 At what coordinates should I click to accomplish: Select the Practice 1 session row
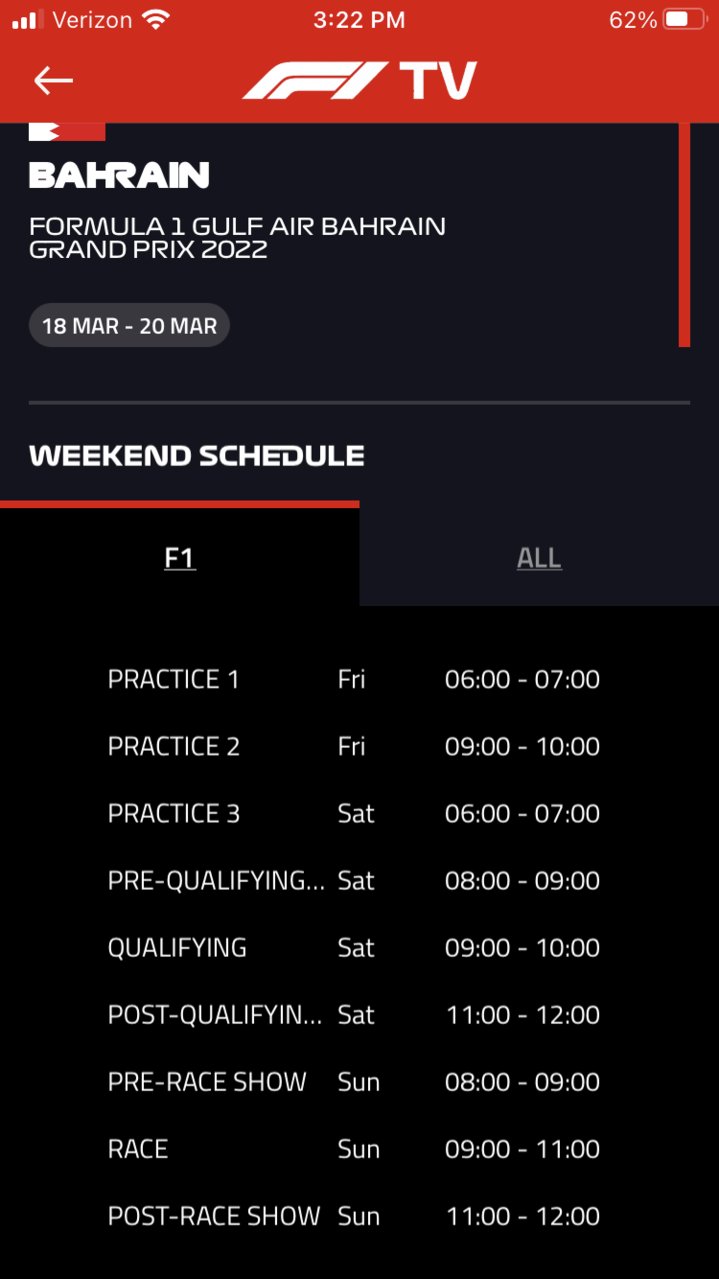point(354,680)
